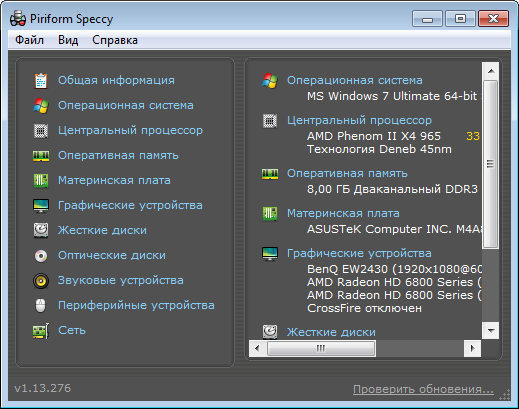Select the Центральный процессор chip icon in sidebar
Viewport: 519px width, 409px height.
(x=41, y=131)
